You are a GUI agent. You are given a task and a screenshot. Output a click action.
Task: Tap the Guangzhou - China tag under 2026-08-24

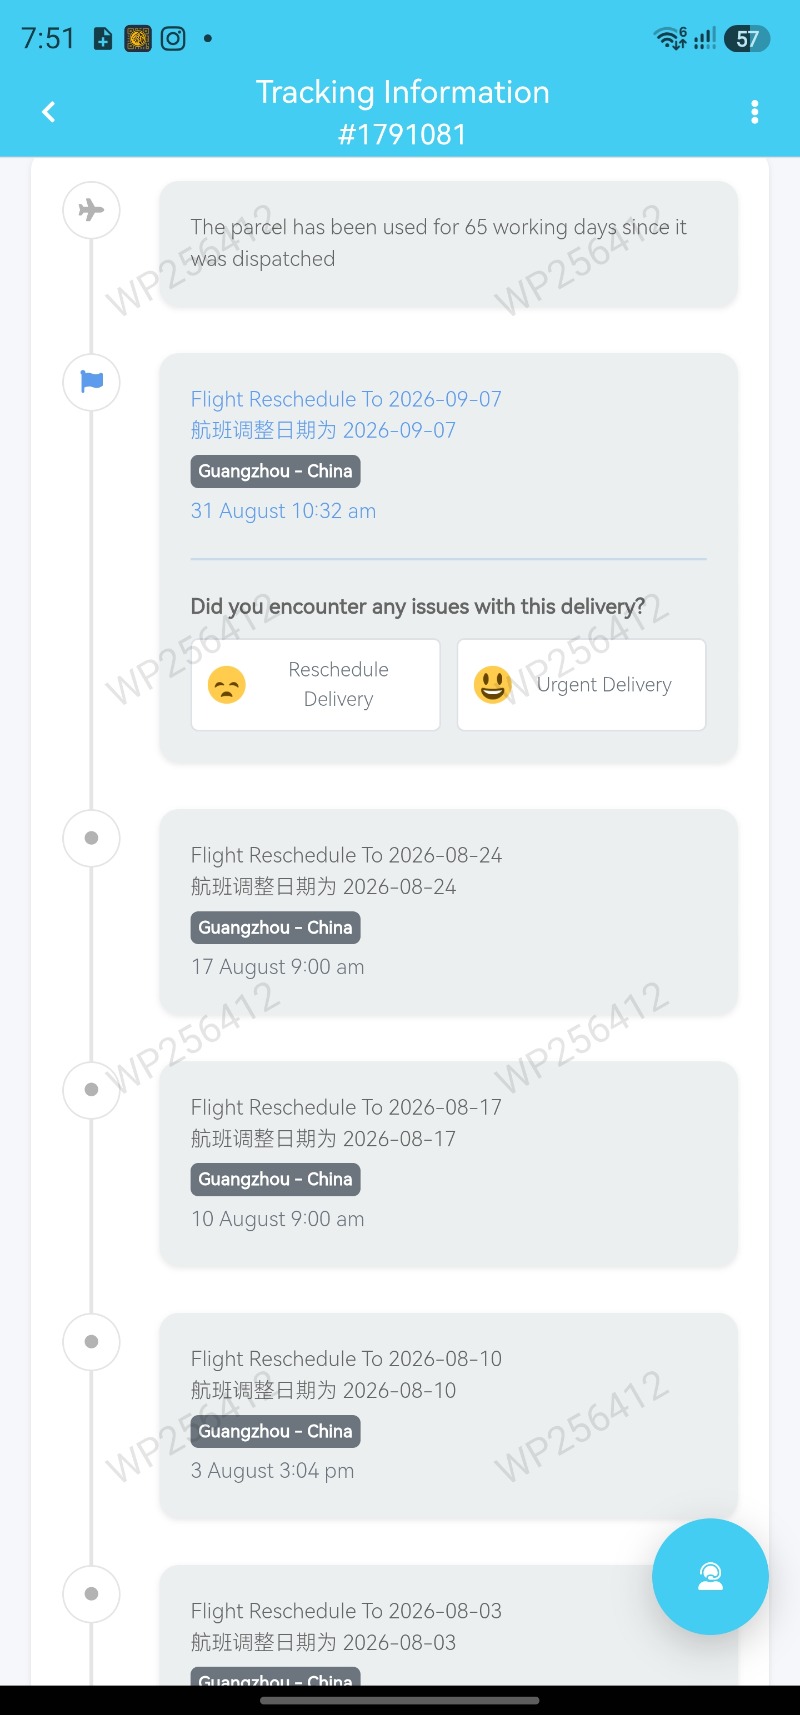click(275, 927)
